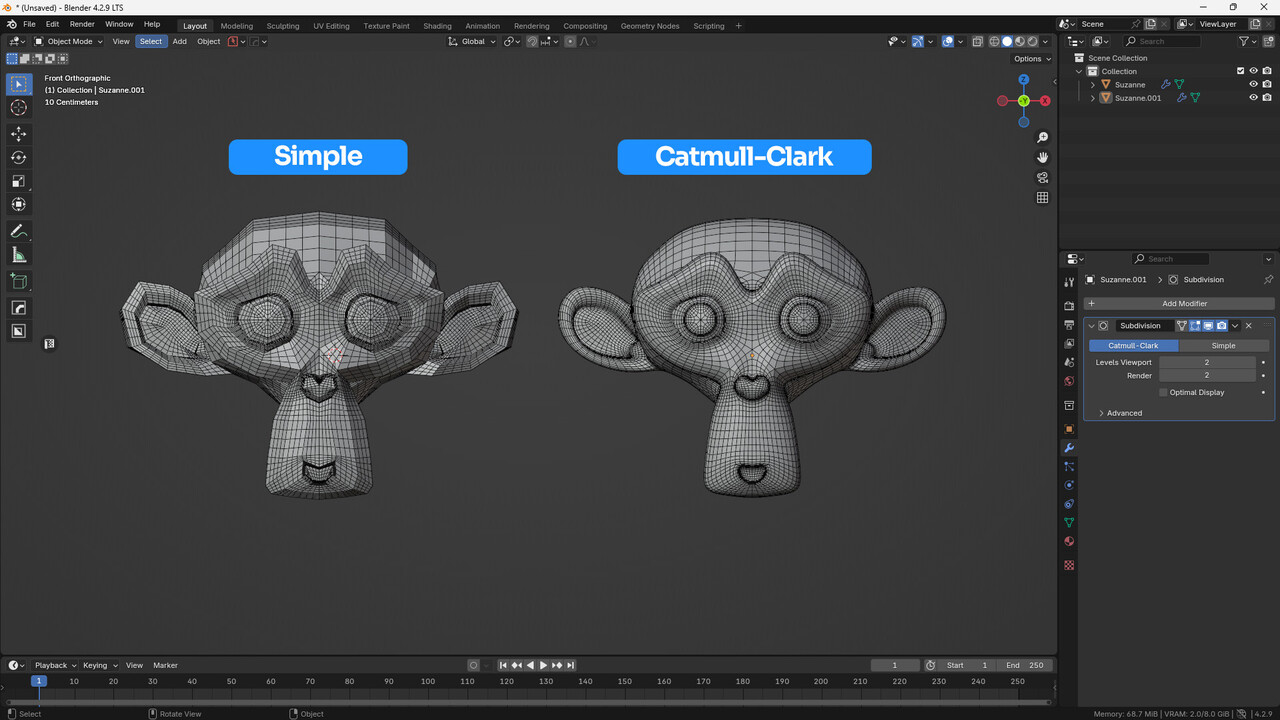Expand the Advanced subpanel
This screenshot has width=1280, height=720.
1120,413
